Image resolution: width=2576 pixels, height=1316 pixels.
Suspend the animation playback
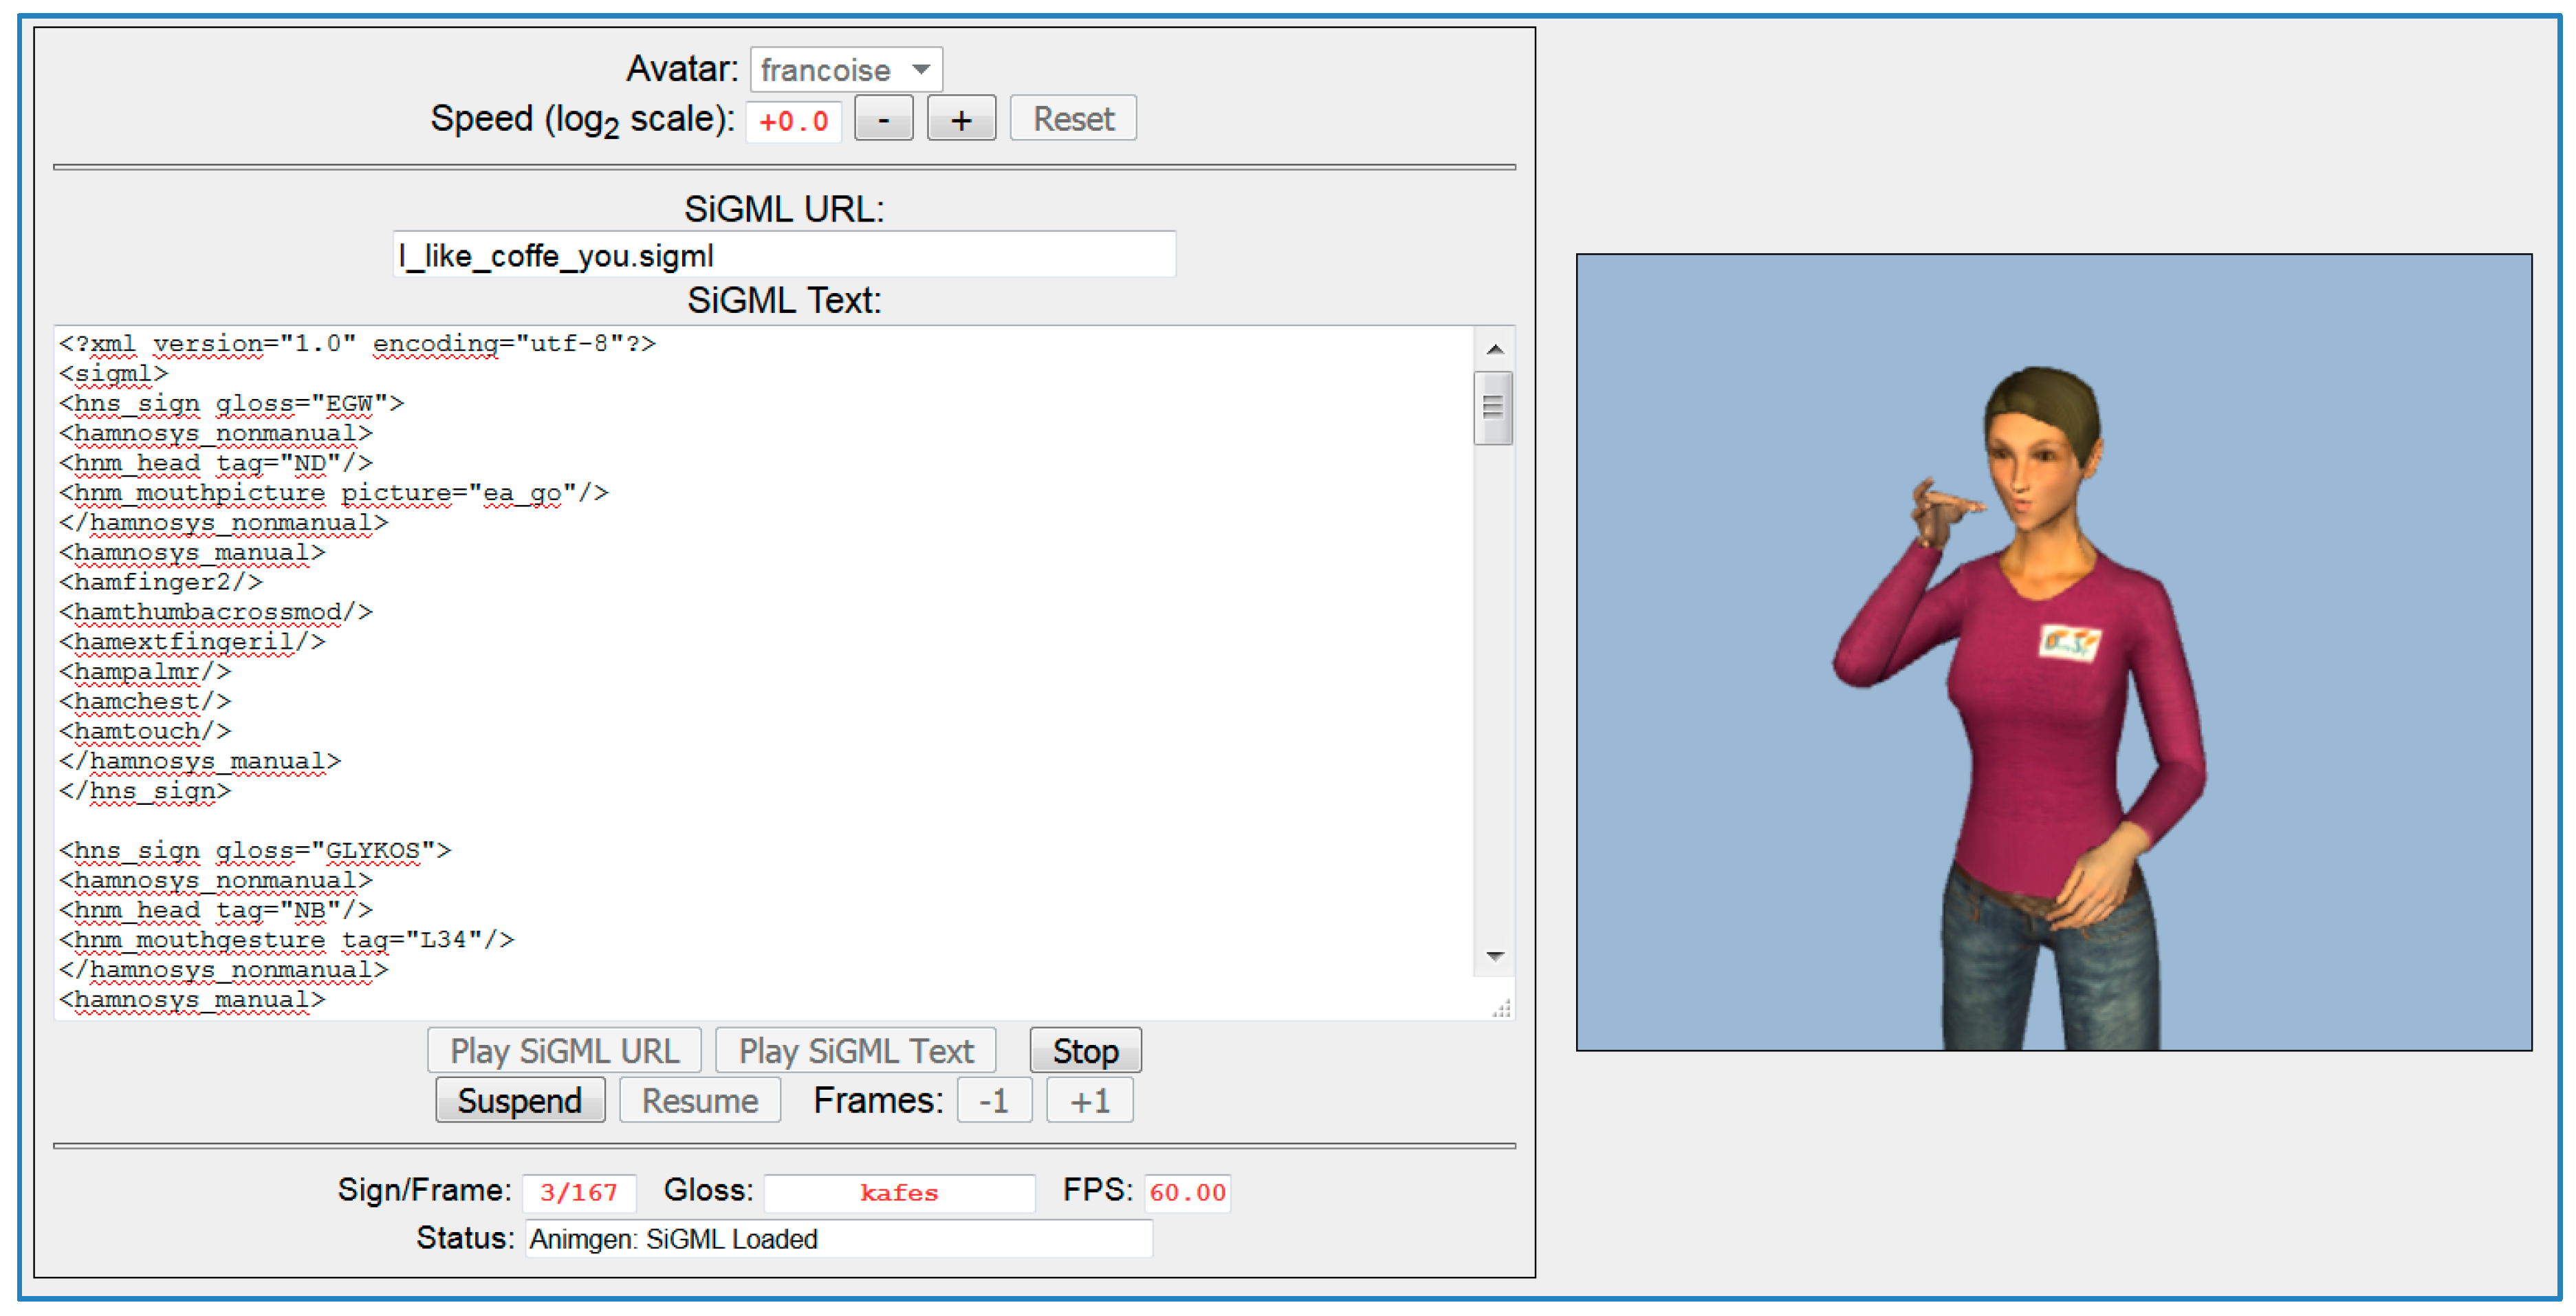coord(520,1100)
